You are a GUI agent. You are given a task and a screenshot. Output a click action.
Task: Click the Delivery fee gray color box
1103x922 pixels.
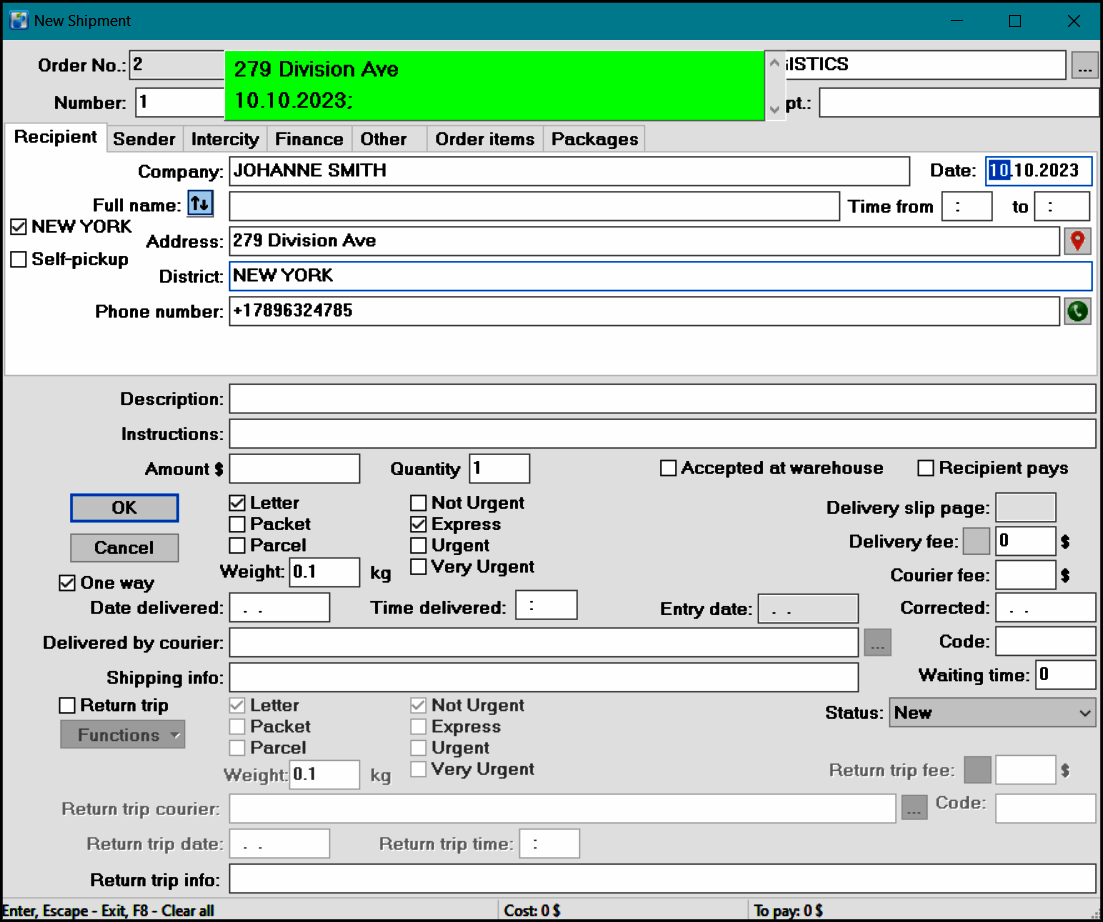(x=976, y=542)
